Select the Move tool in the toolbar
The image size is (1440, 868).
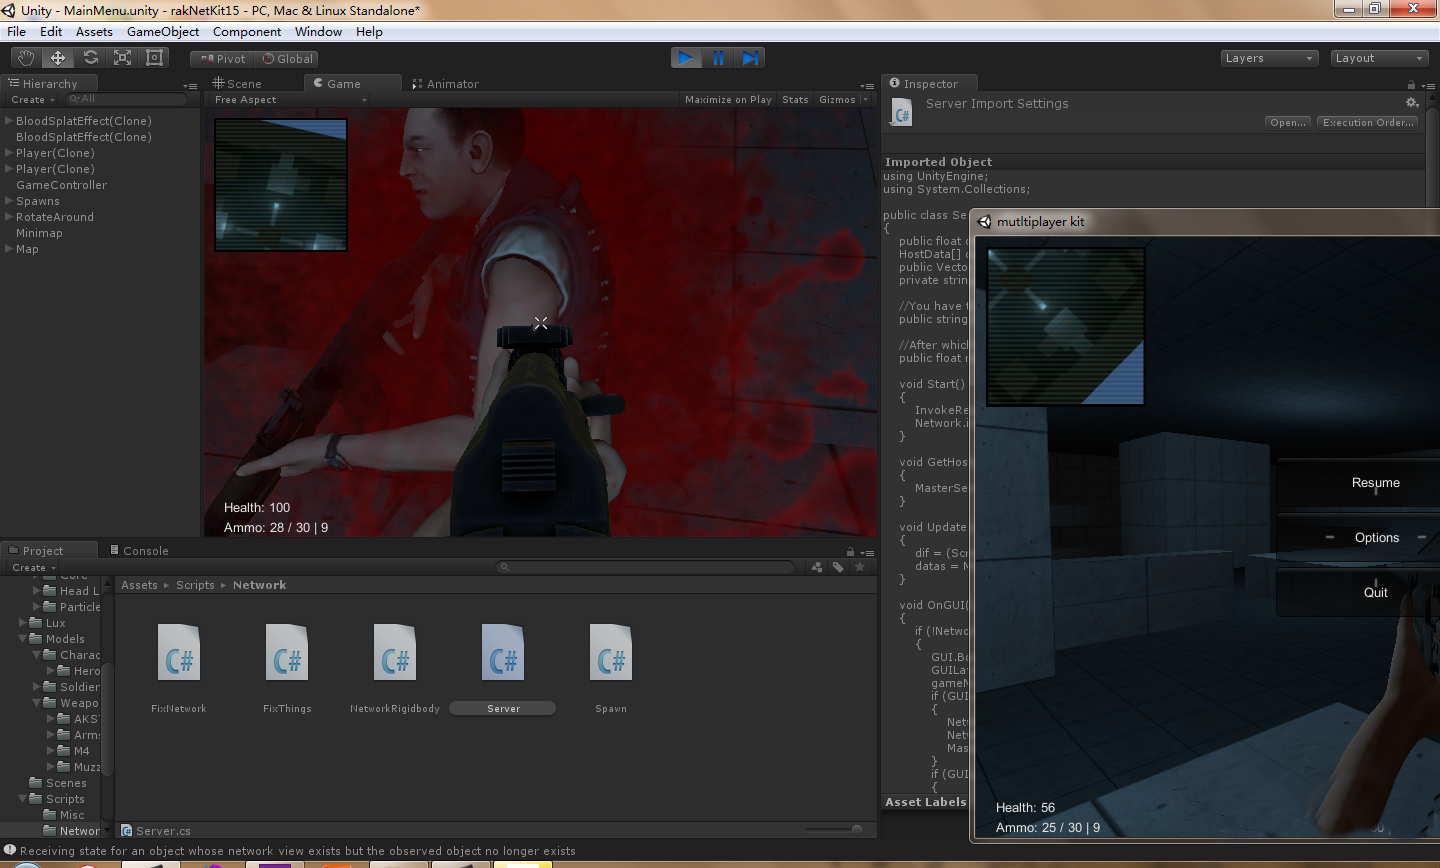58,58
